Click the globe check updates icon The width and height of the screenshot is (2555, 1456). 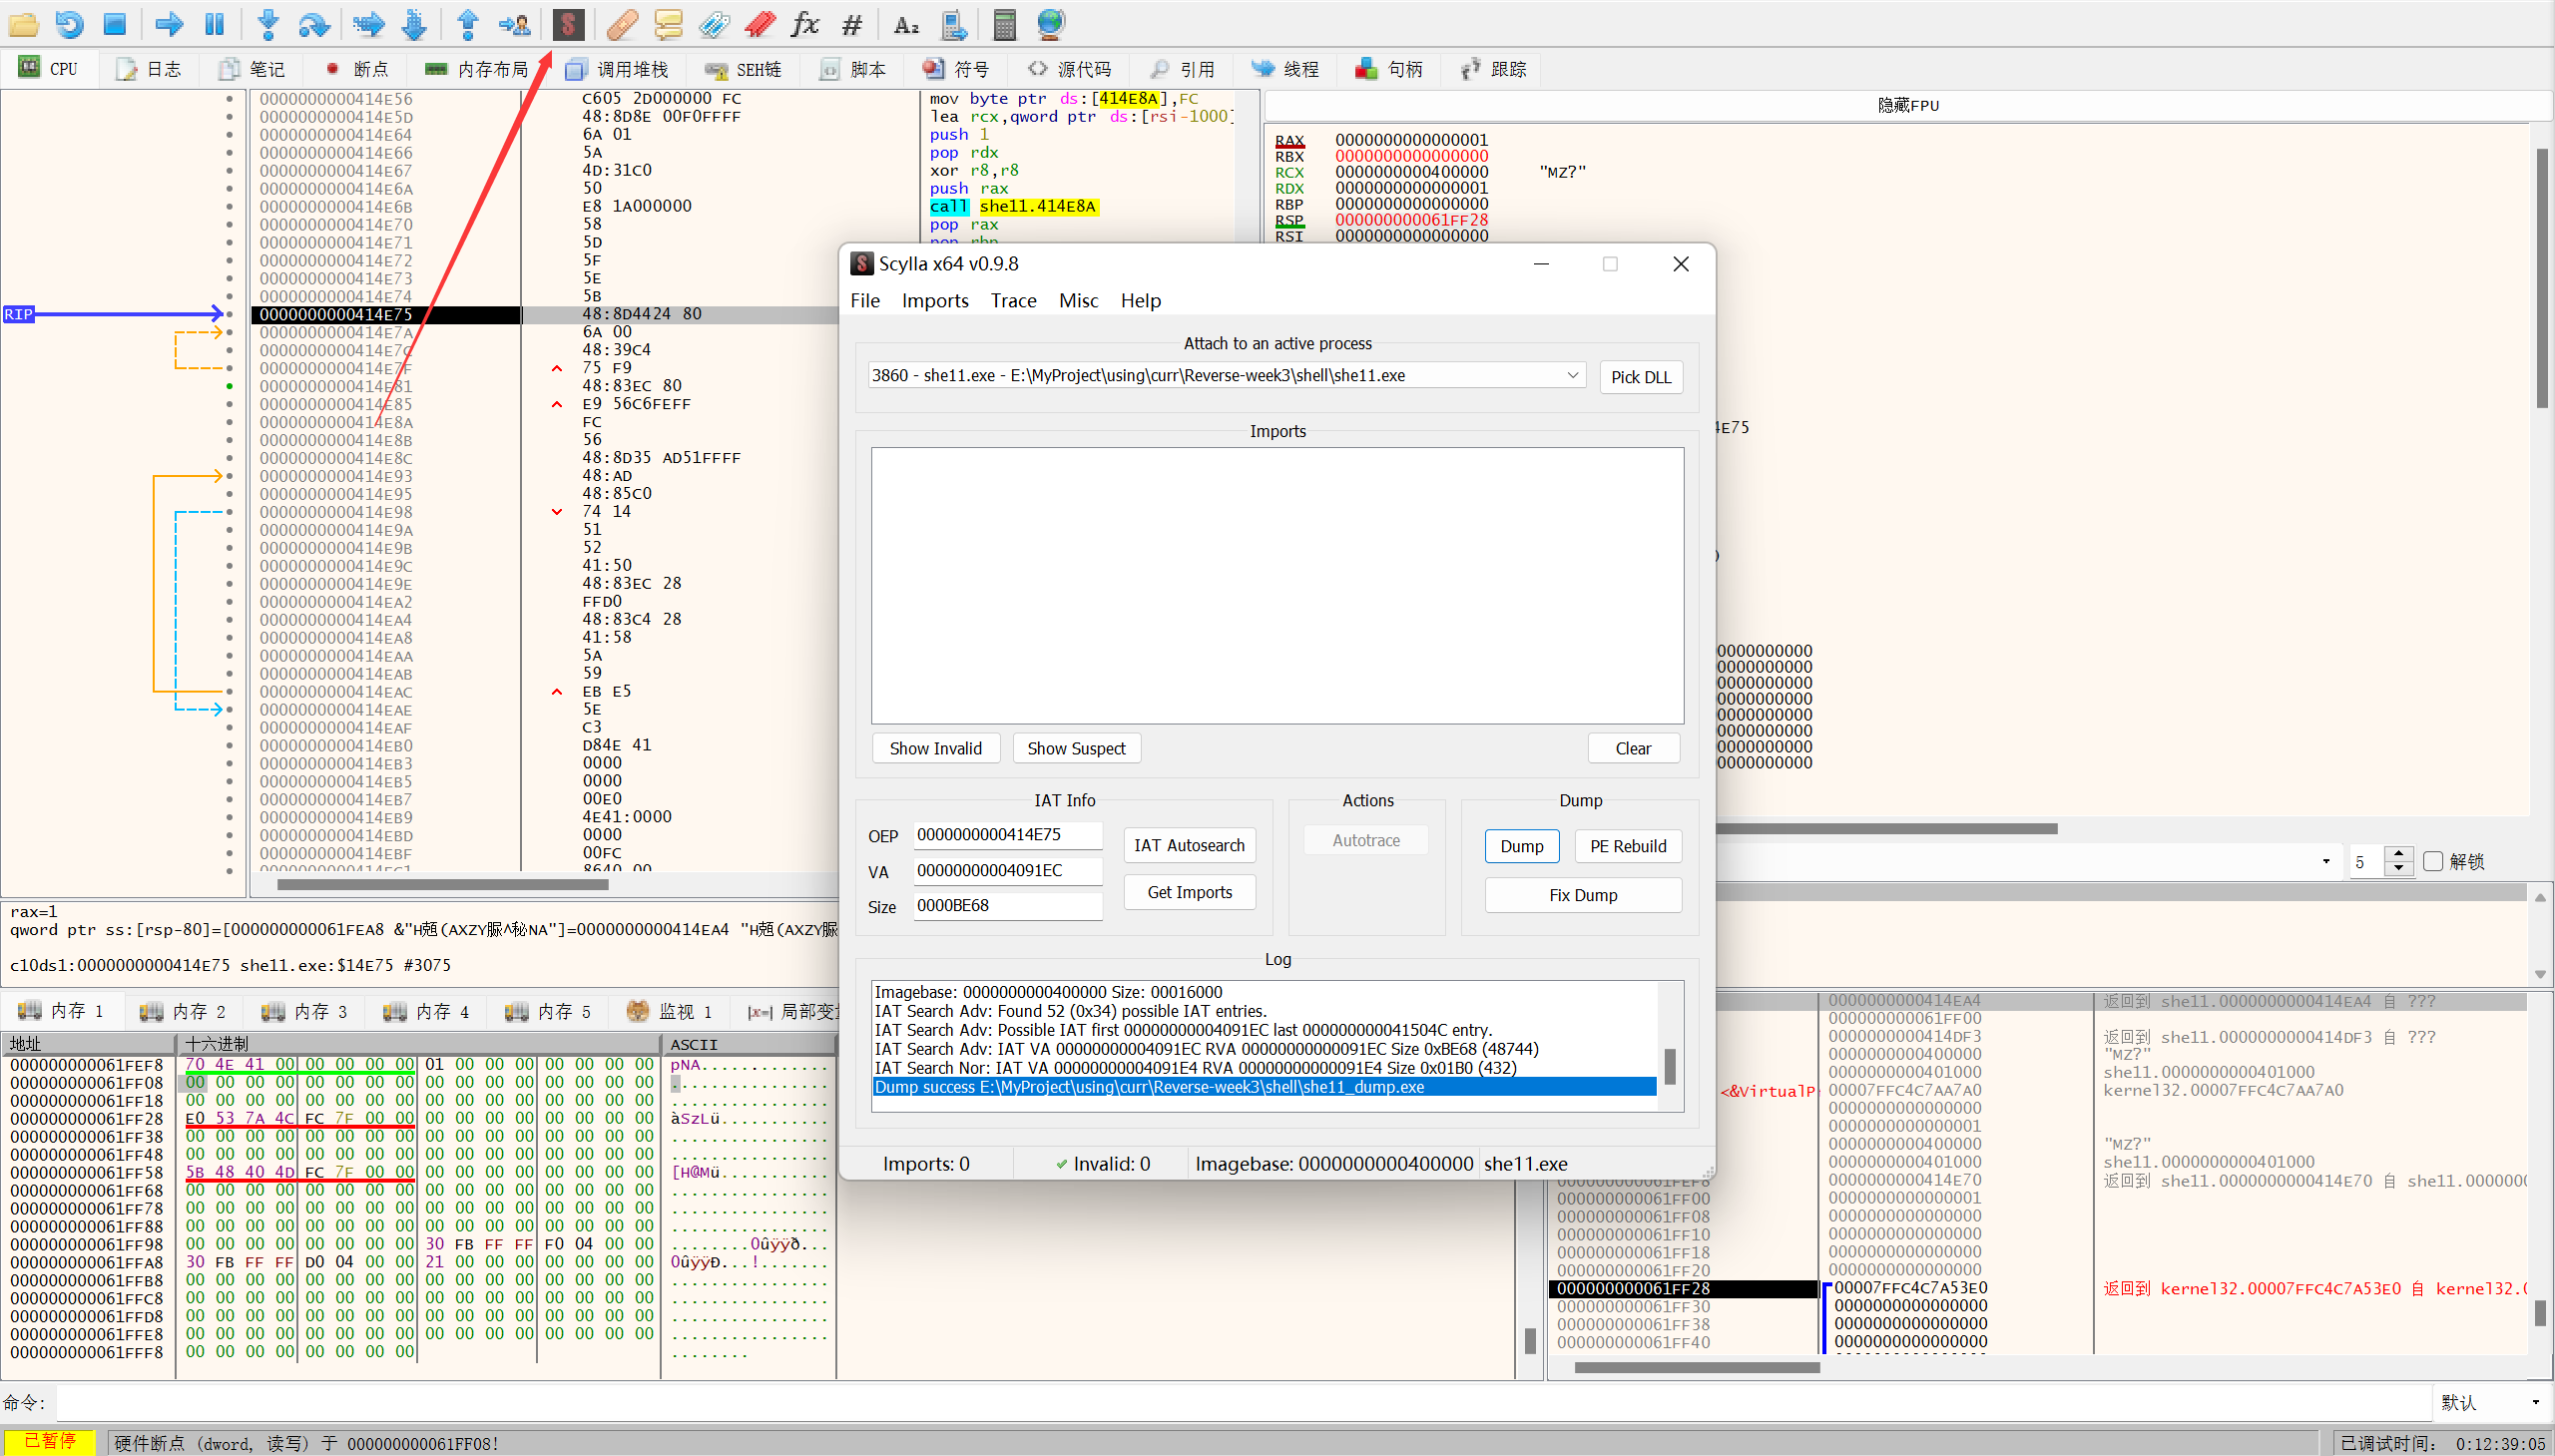point(1050,24)
